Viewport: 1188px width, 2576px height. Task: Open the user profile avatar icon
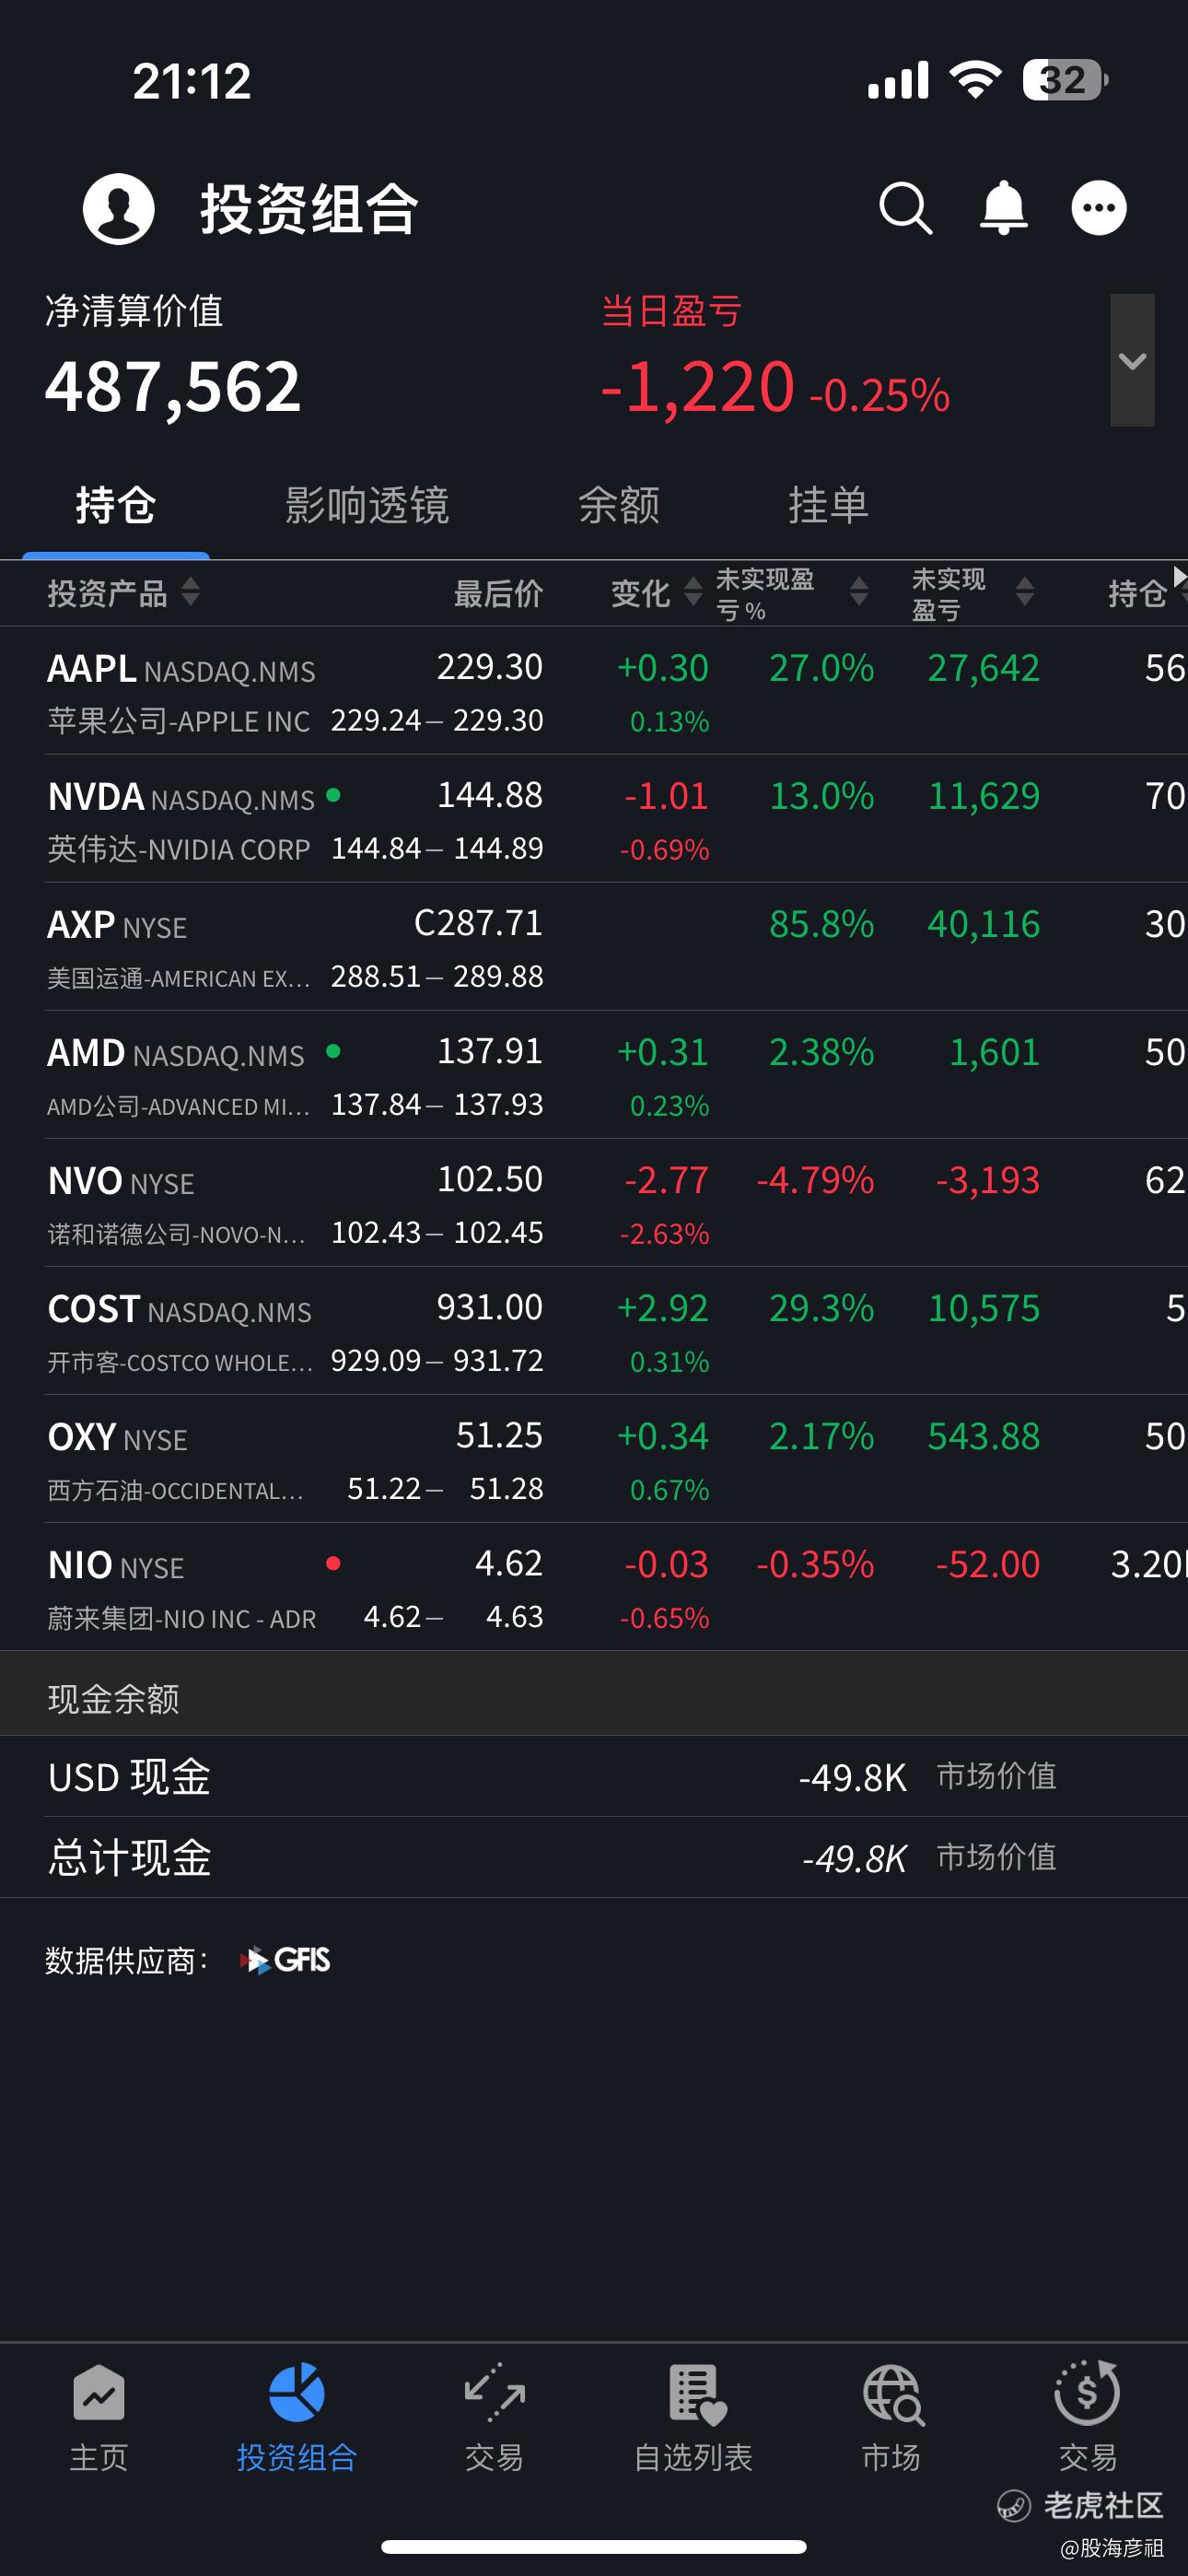(119, 208)
